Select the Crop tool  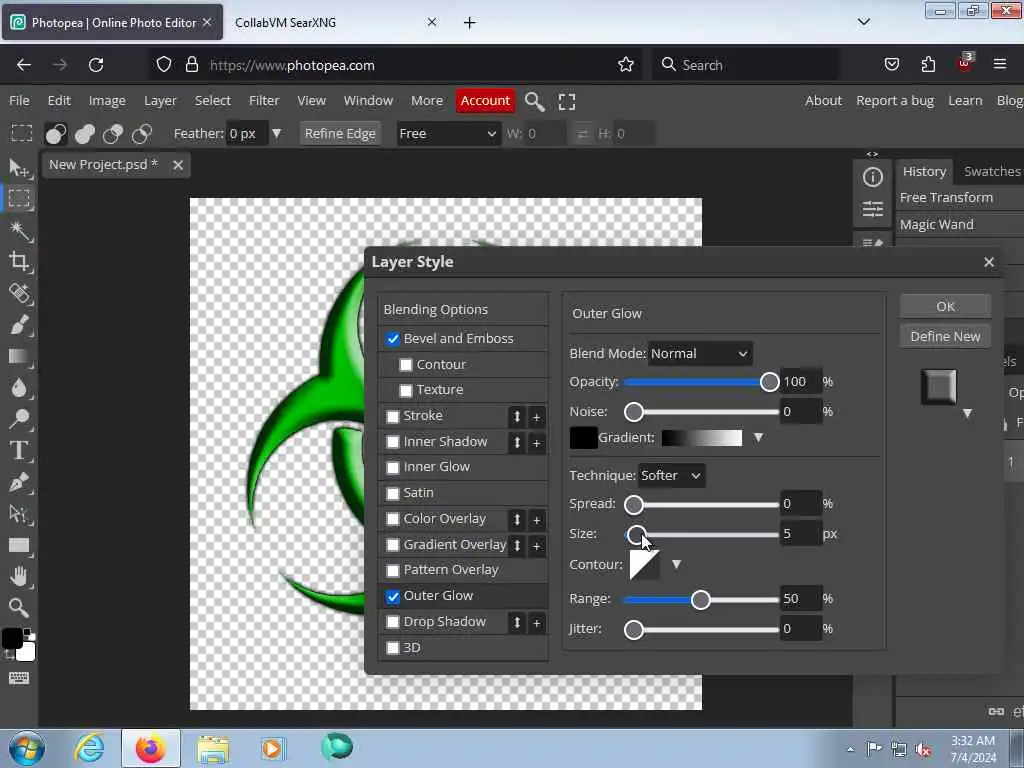pyautogui.click(x=19, y=261)
